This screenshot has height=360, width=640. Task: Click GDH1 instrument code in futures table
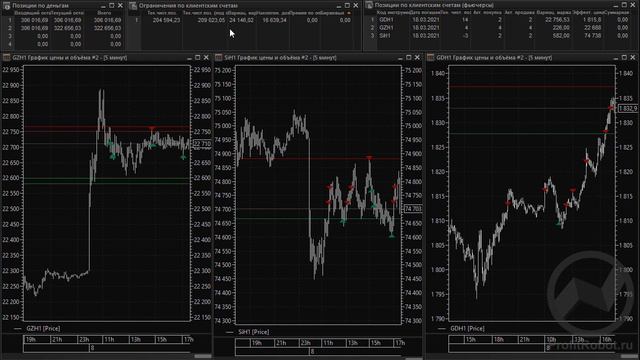(386, 20)
